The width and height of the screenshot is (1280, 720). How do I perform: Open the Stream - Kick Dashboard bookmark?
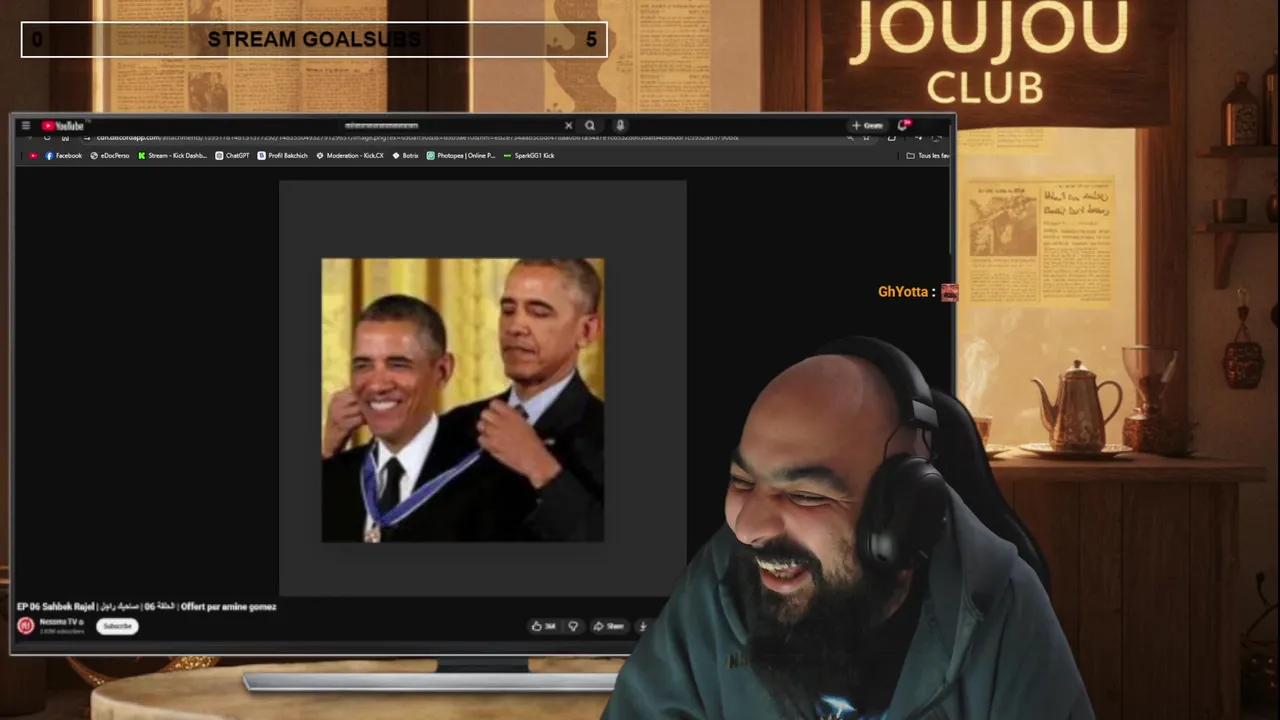coord(172,156)
